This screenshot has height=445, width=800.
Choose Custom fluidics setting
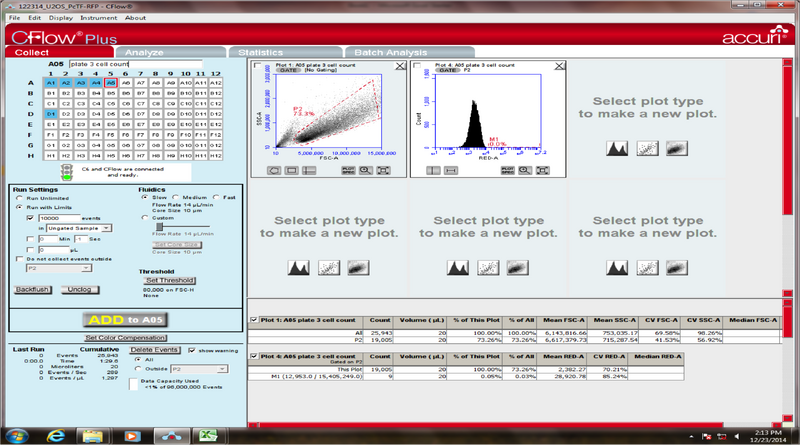(x=145, y=217)
